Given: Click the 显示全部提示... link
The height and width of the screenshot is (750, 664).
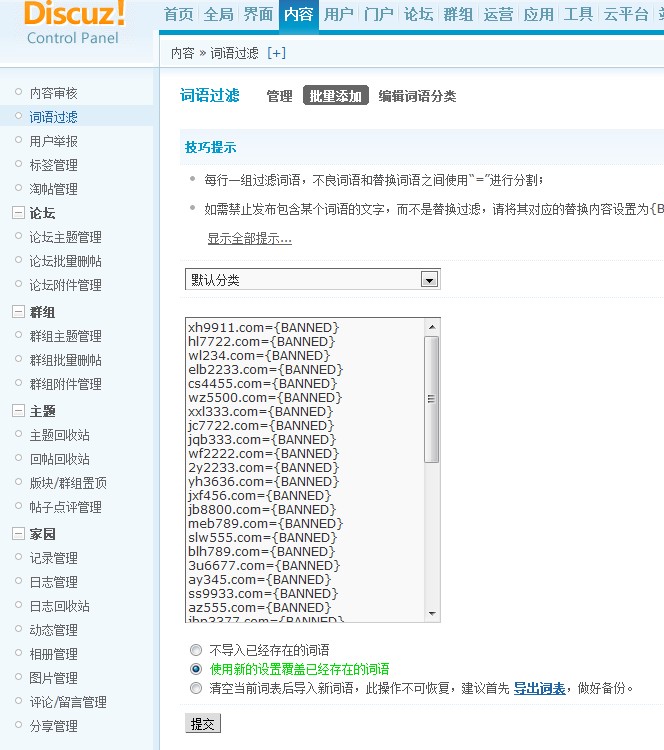Looking at the screenshot, I should tap(250, 238).
